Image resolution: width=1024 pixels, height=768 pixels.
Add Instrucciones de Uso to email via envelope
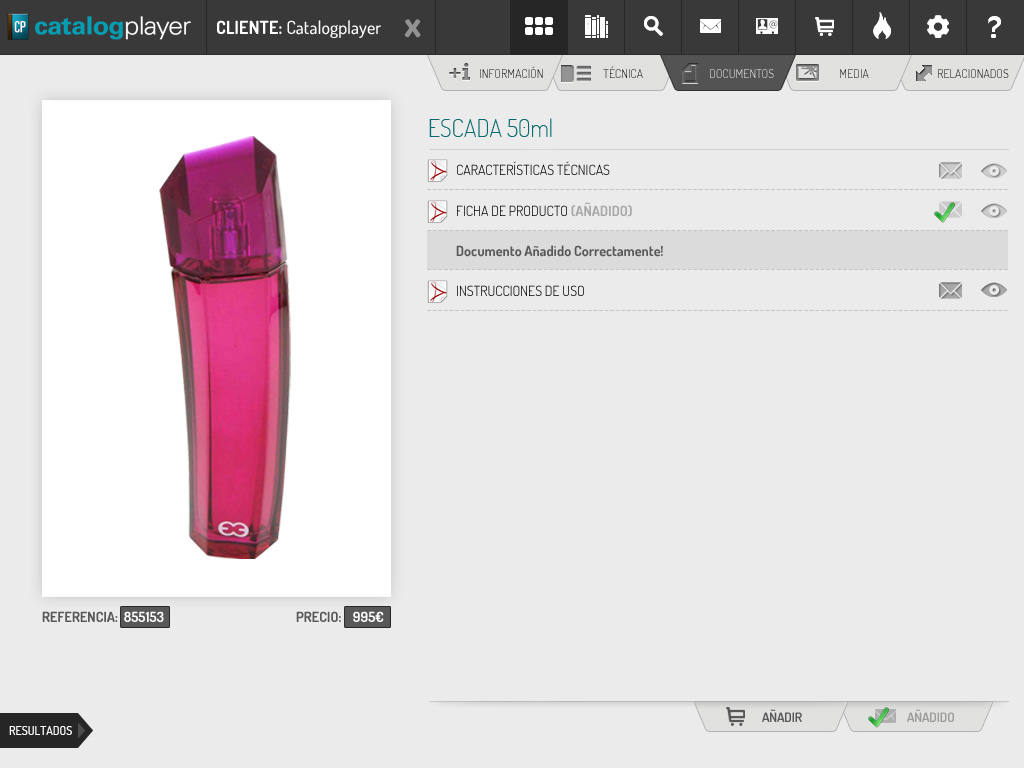(950, 290)
